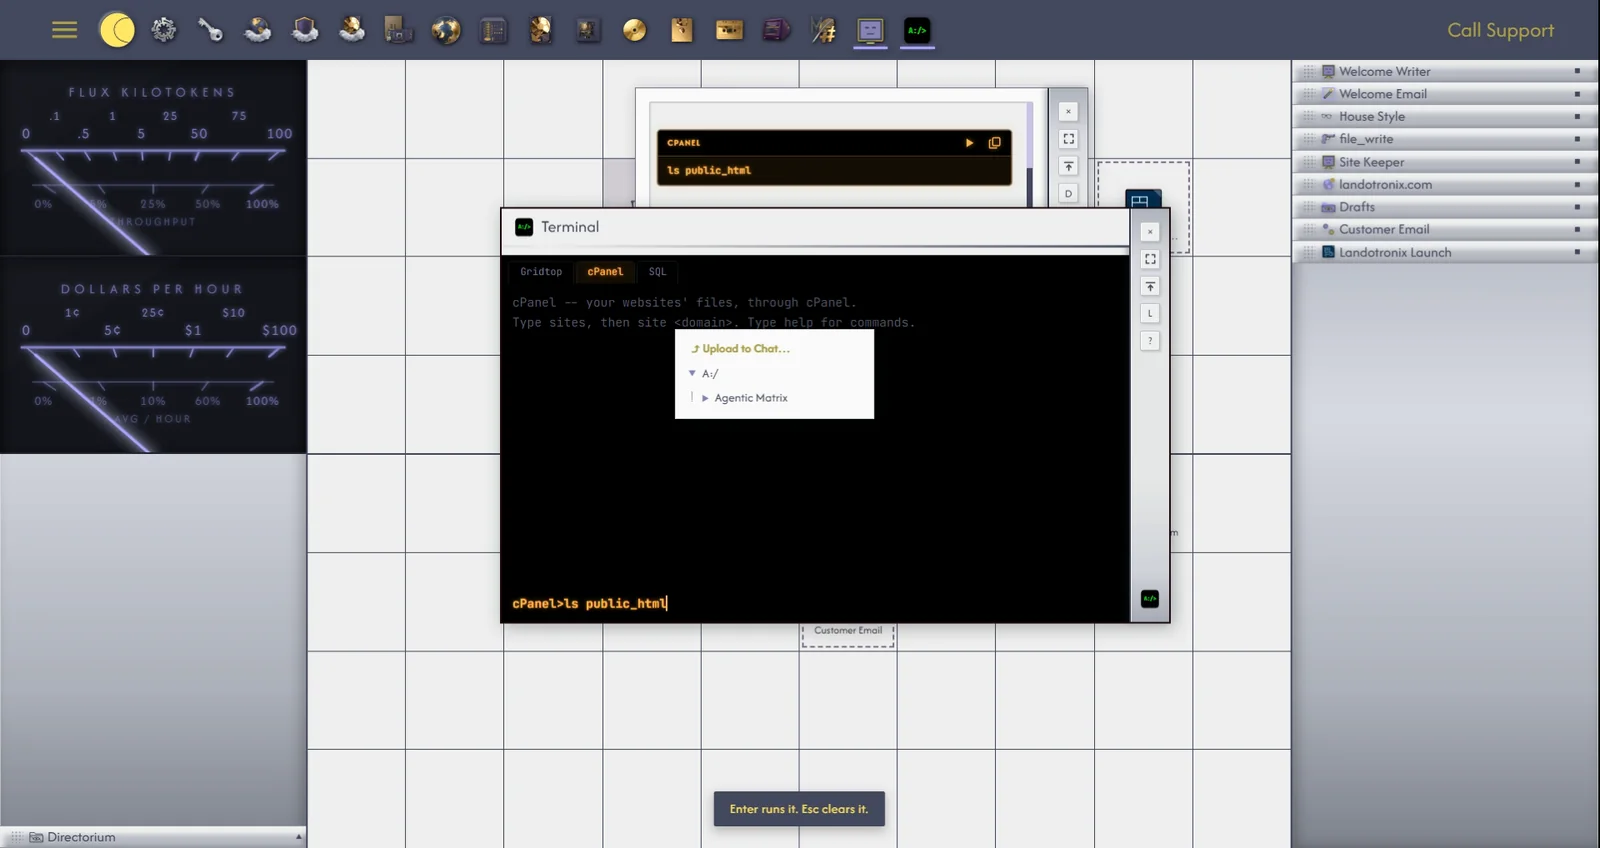The width and height of the screenshot is (1600, 848).
Task: Click the square marker on the Welcome Writer row
Action: pyautogui.click(x=1577, y=71)
